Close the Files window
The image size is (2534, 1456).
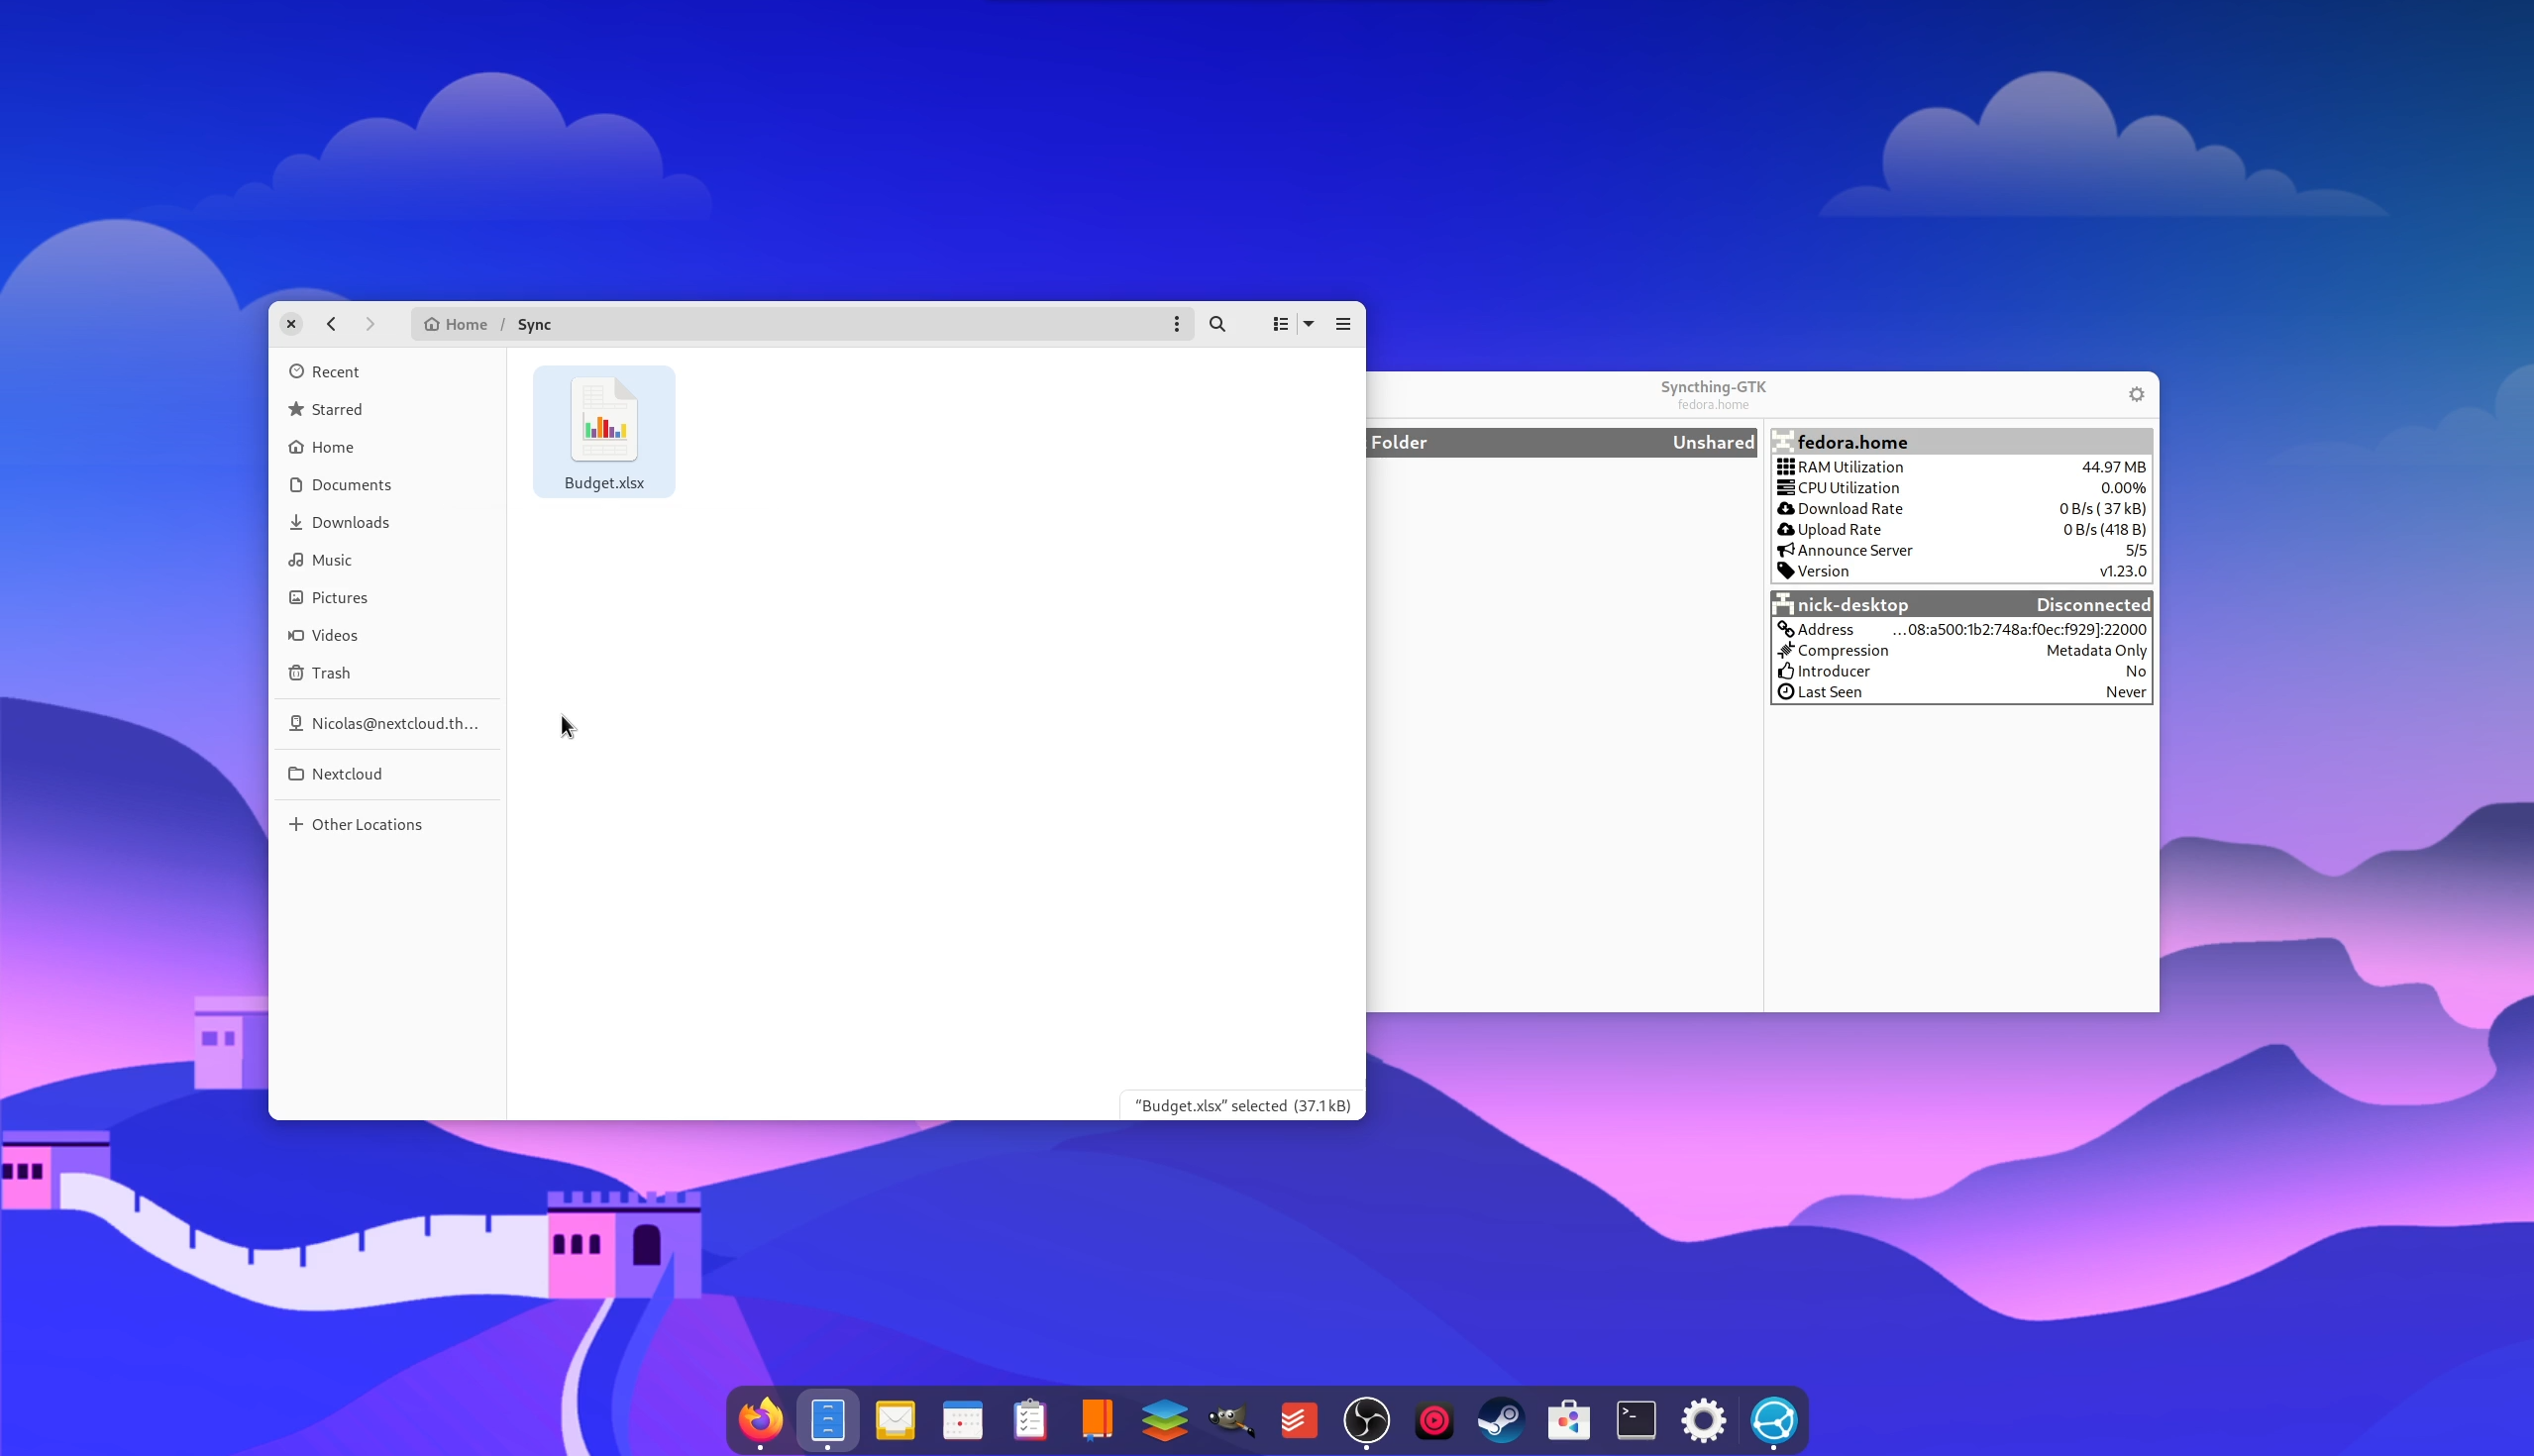click(x=291, y=324)
